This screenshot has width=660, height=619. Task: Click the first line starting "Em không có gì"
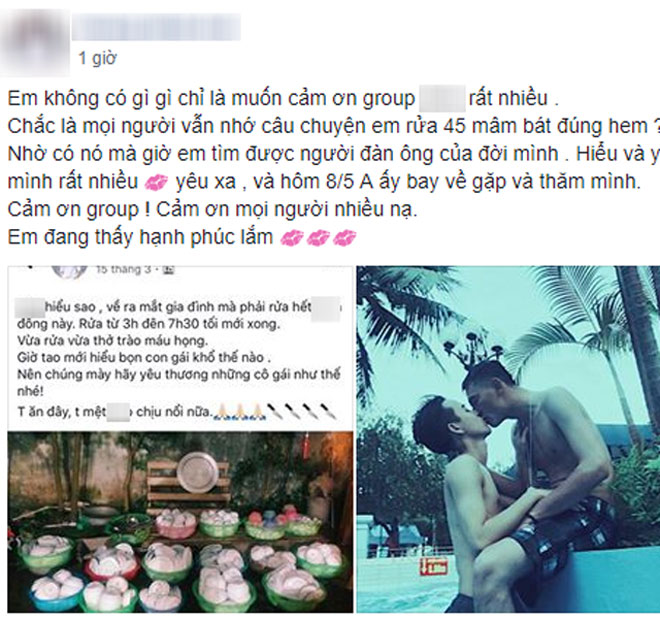[283, 98]
